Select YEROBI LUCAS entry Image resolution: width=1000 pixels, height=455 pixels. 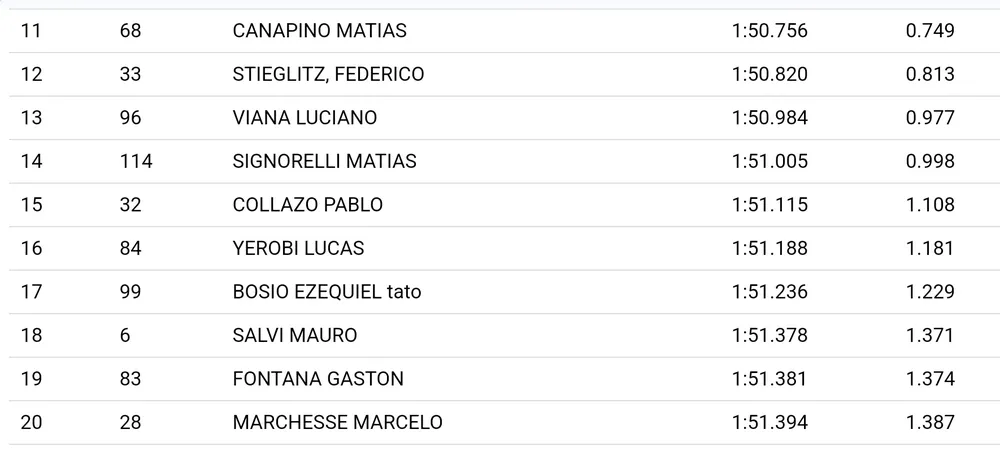(298, 248)
